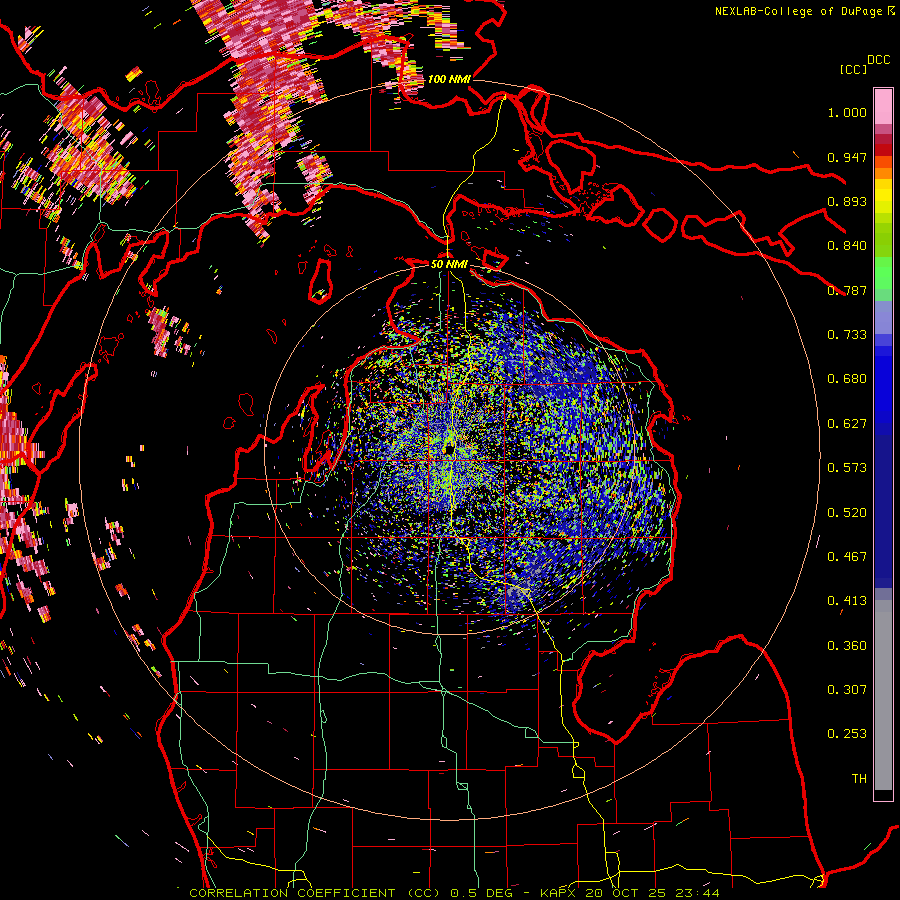Viewport: 900px width, 900px height.
Task: Select the 0.573 legend value
Action: coord(847,468)
